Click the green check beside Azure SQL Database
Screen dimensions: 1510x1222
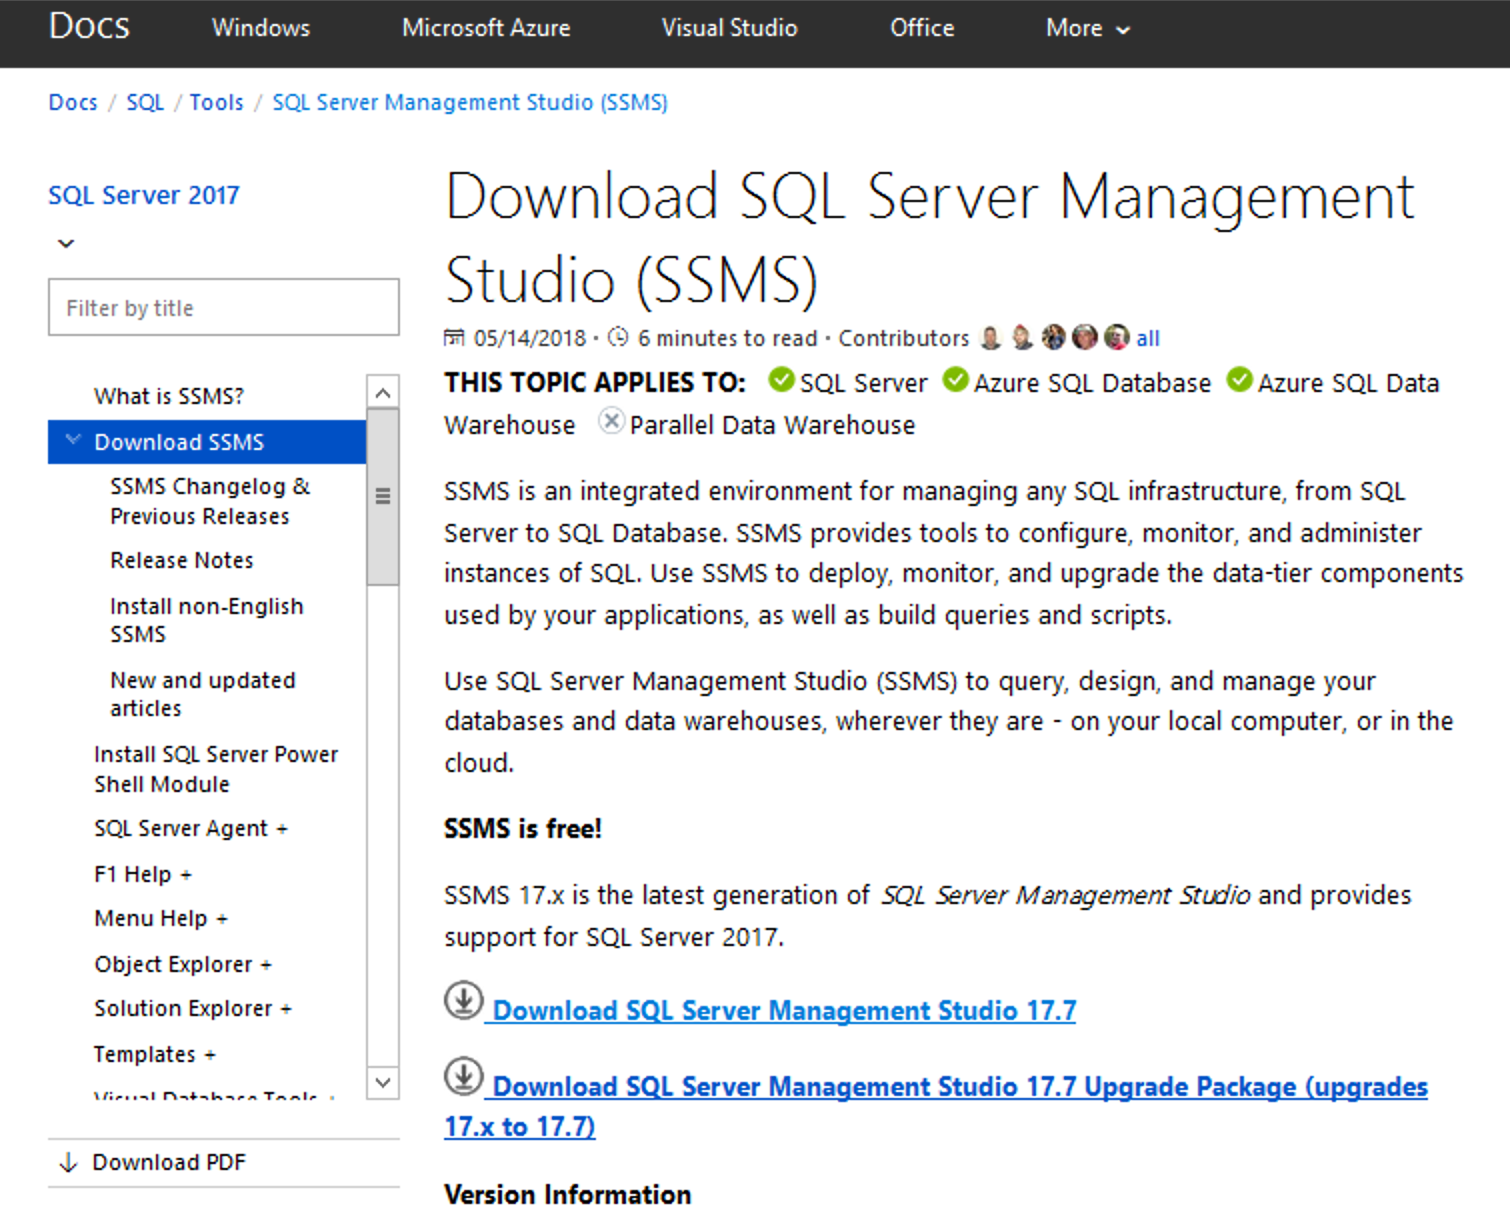point(956,380)
